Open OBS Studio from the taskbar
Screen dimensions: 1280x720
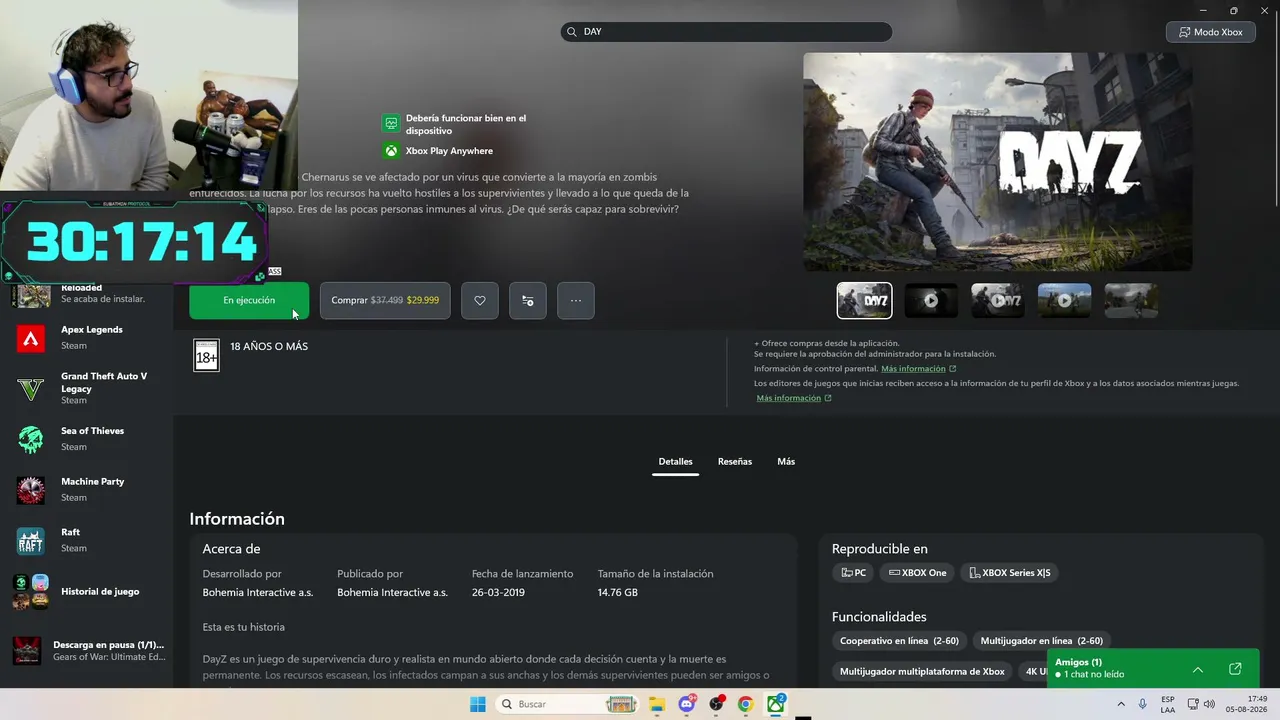click(x=716, y=704)
